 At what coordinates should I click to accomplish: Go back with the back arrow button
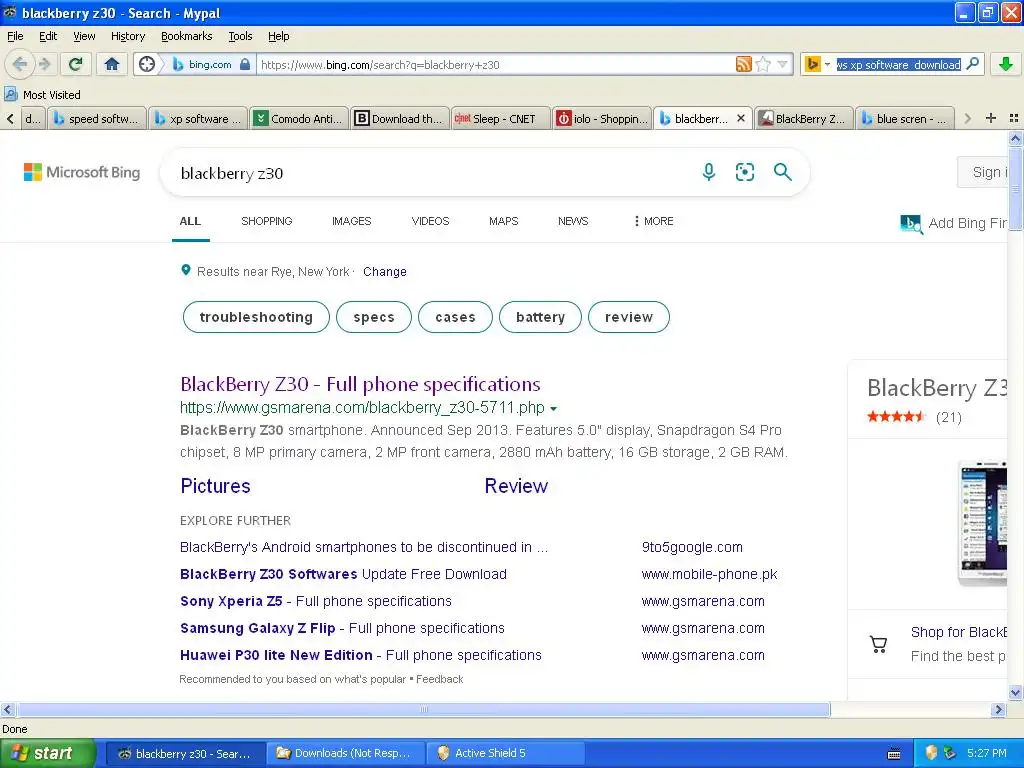pos(19,64)
